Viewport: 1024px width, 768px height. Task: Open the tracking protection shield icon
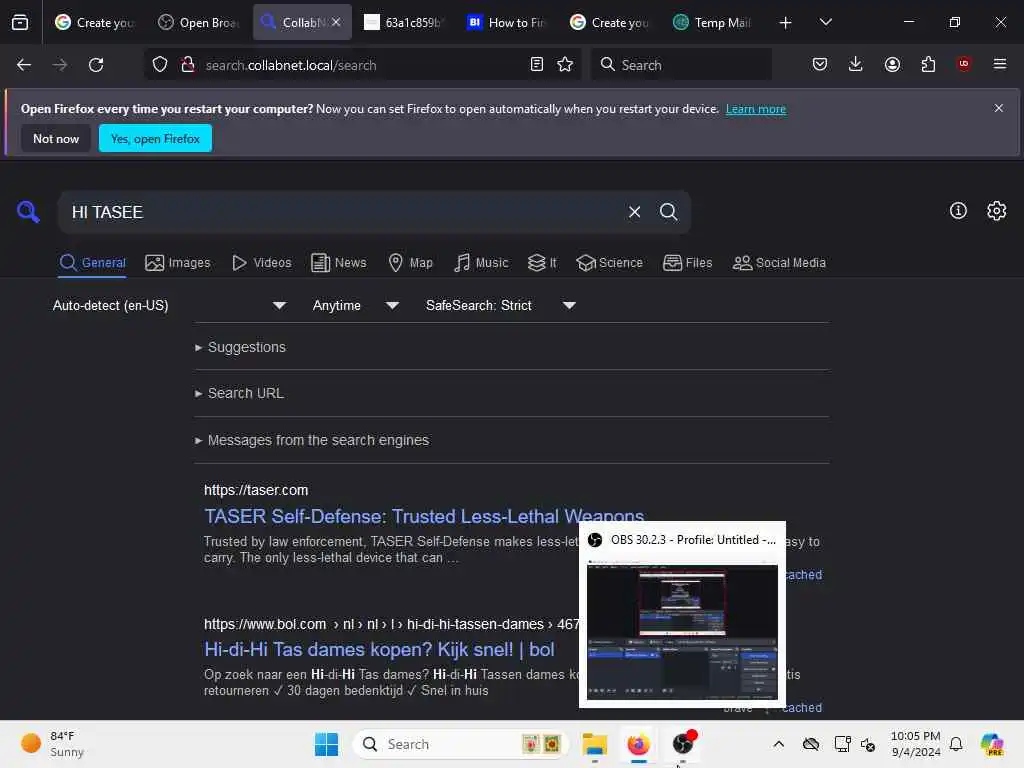point(160,65)
